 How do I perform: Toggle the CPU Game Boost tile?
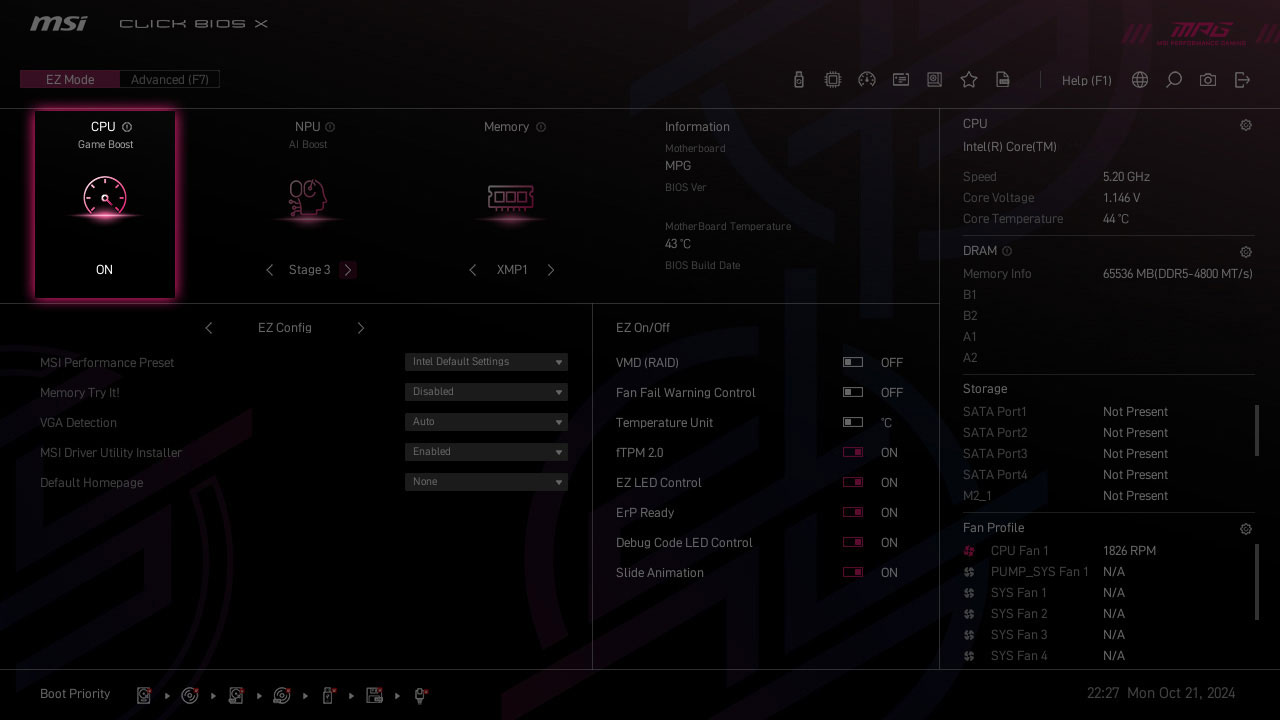[105, 205]
